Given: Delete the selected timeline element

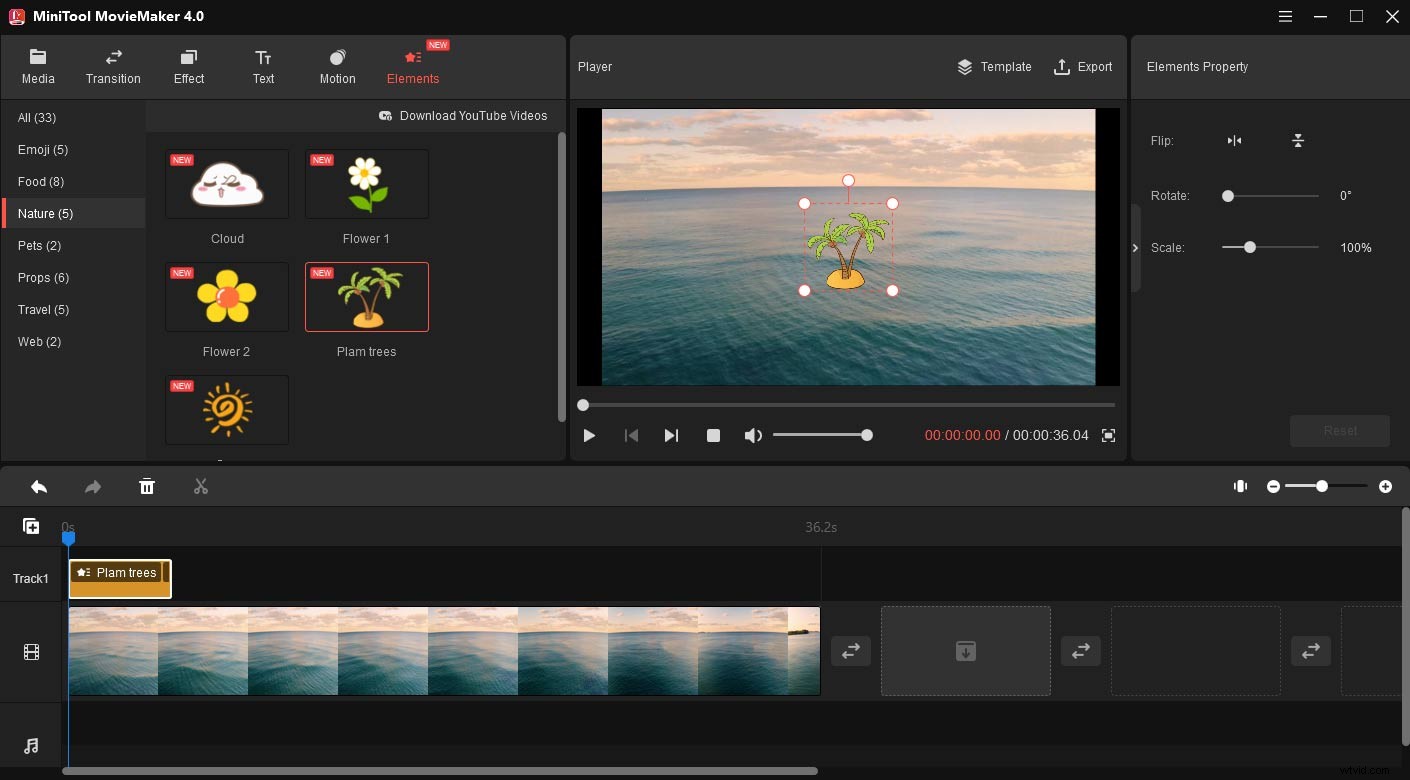Looking at the screenshot, I should click(x=146, y=486).
